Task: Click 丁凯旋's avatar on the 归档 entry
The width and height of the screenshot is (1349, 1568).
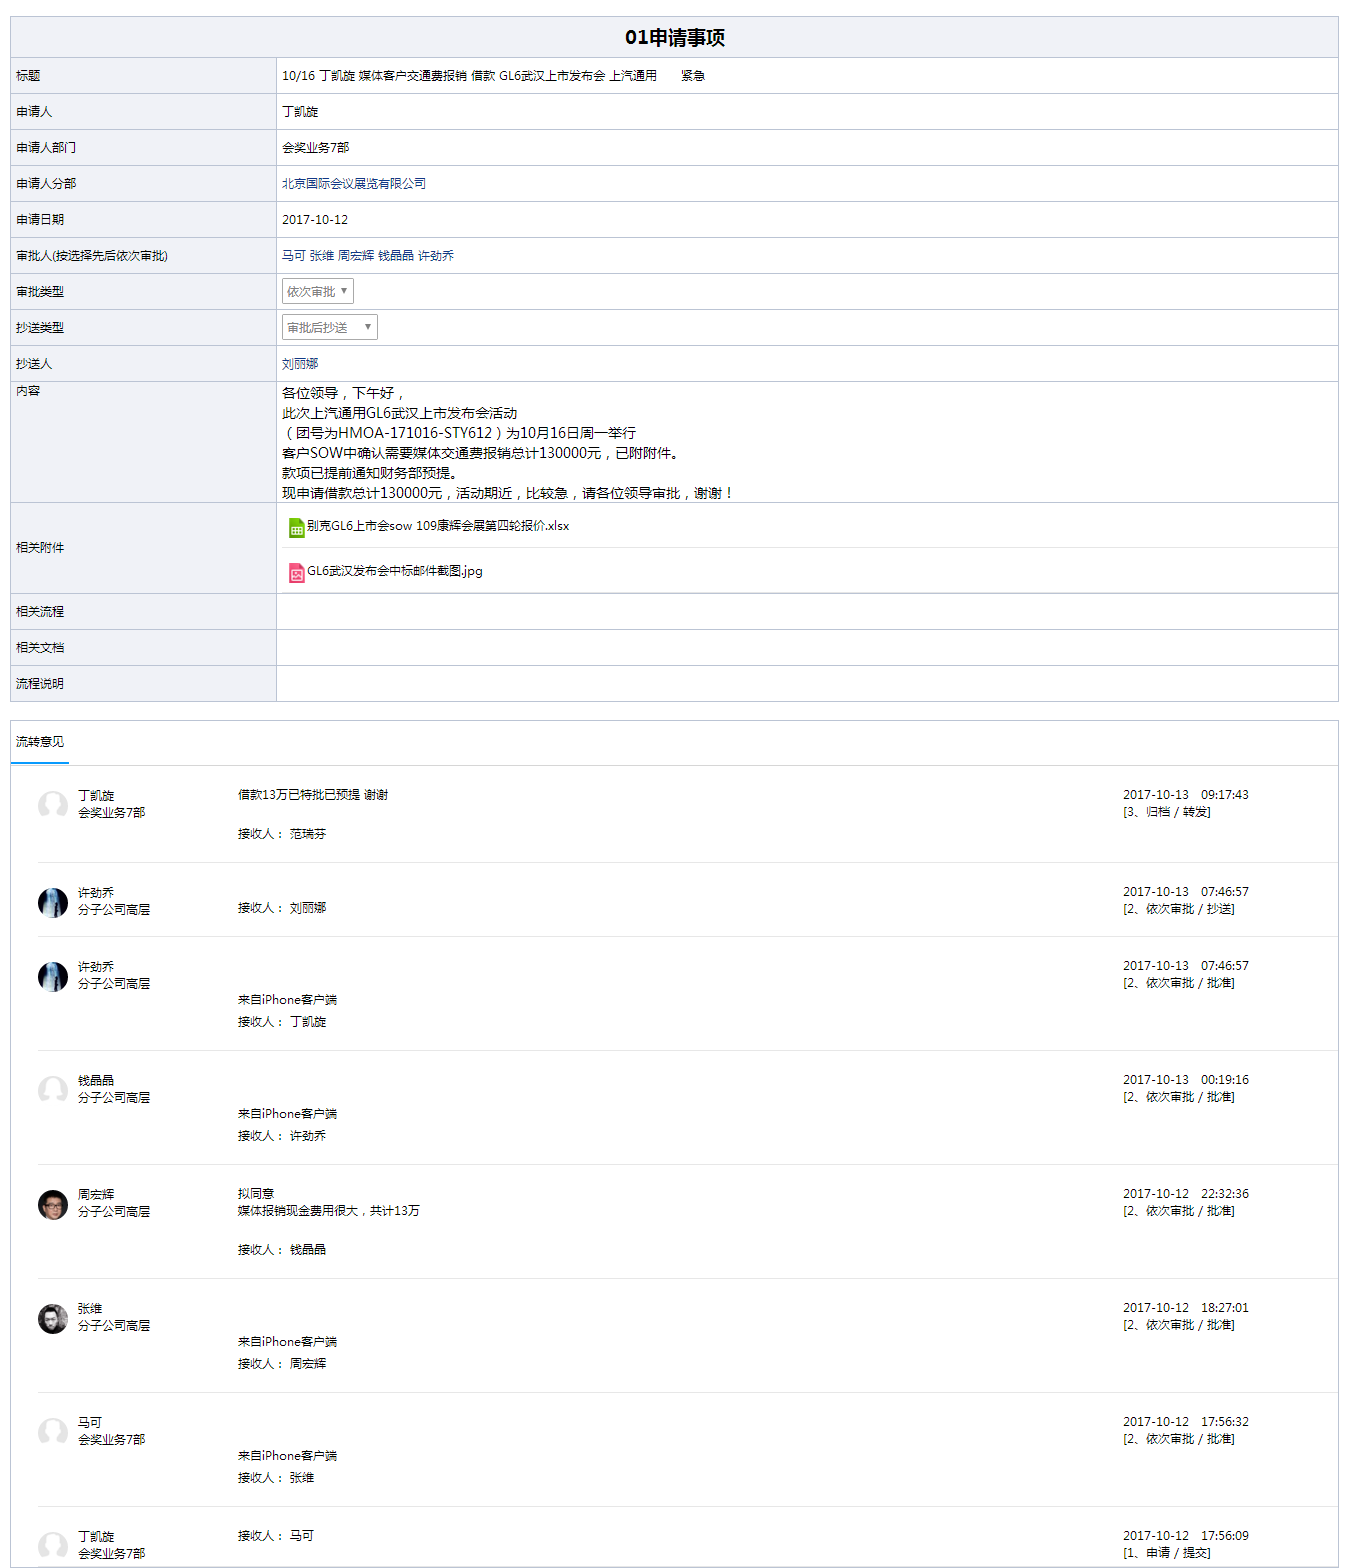Action: click(53, 804)
